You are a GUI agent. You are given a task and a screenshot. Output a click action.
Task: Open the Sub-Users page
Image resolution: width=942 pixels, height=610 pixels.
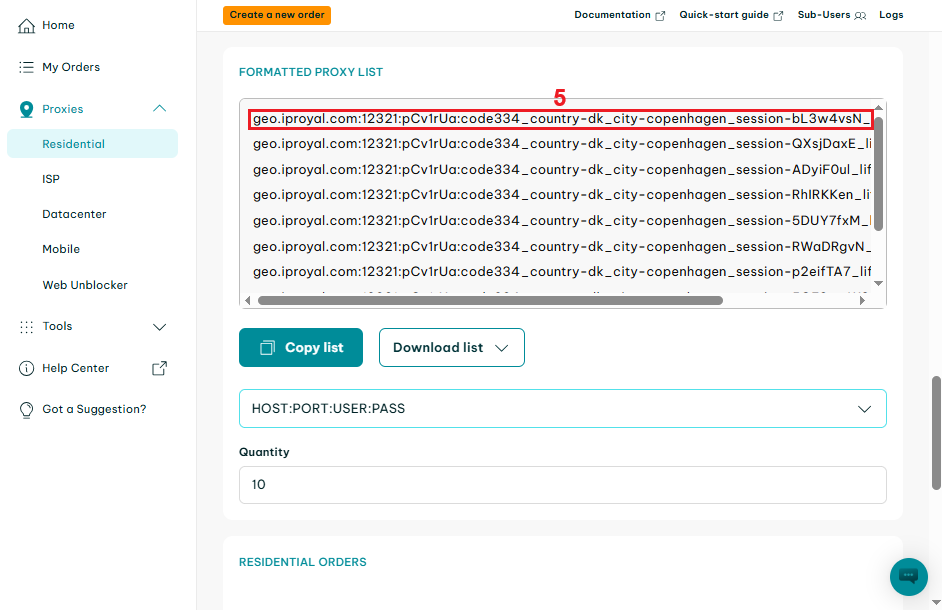(824, 15)
